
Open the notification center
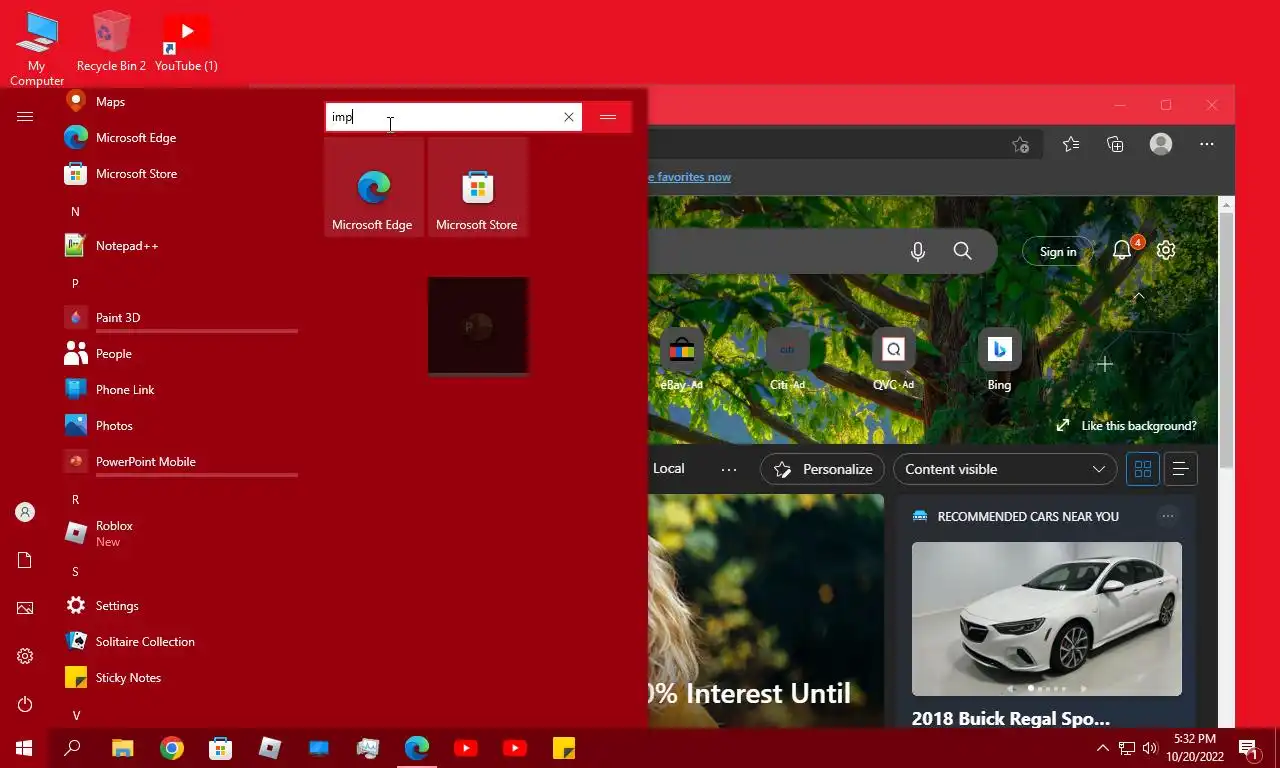[x=1249, y=748]
